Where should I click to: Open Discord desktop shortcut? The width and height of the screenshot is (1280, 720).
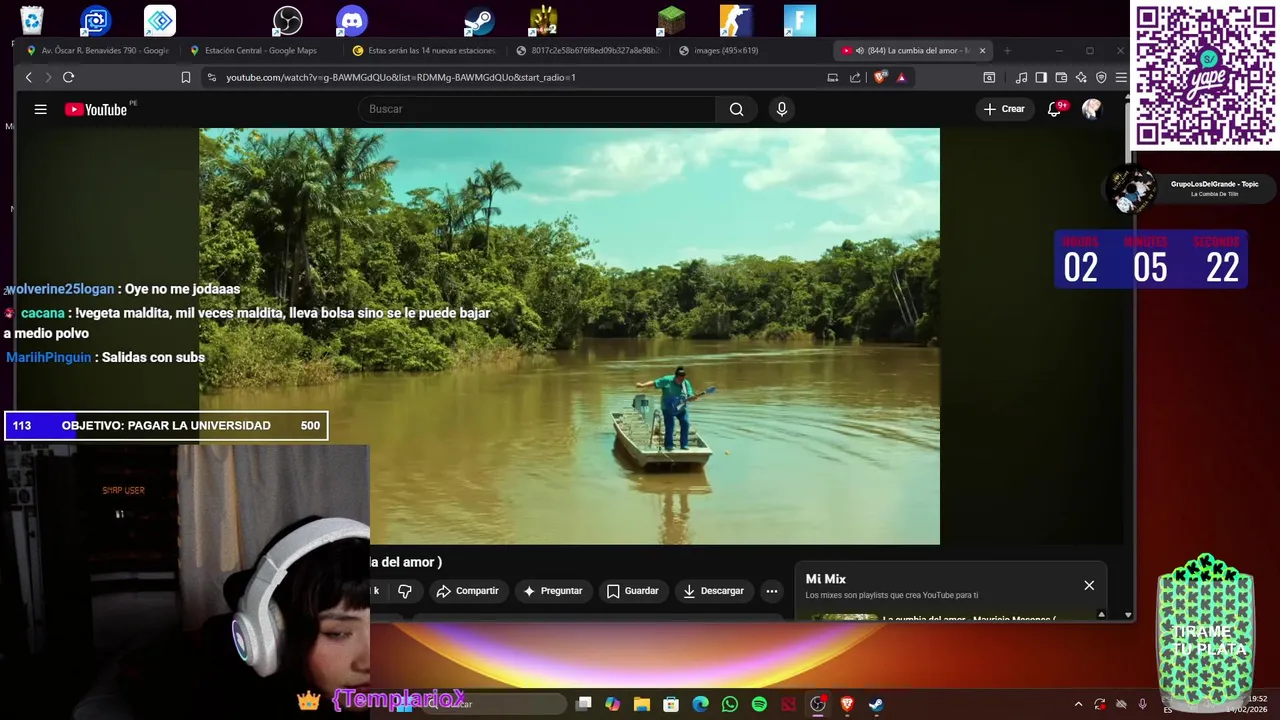[352, 20]
